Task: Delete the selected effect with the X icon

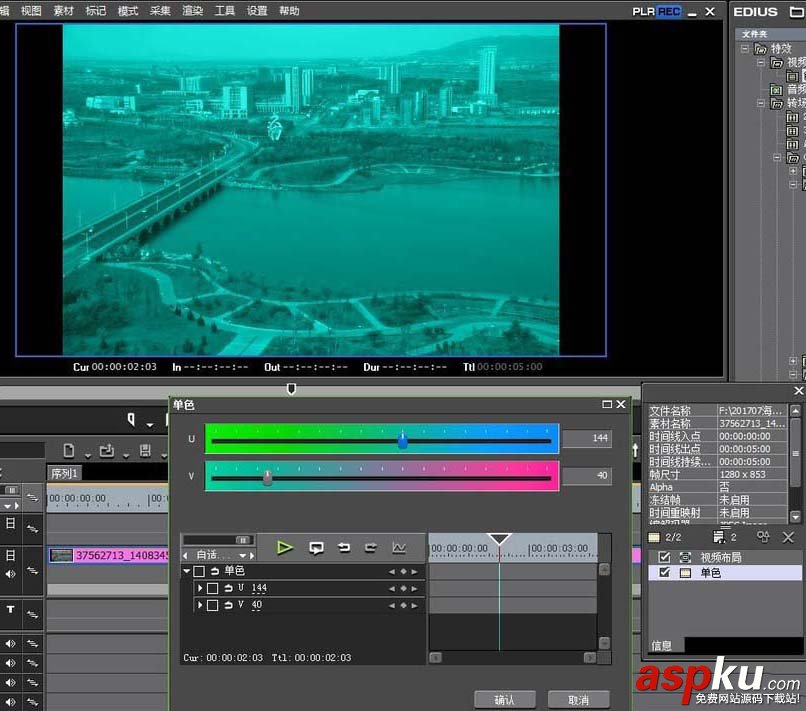Action: 788,538
